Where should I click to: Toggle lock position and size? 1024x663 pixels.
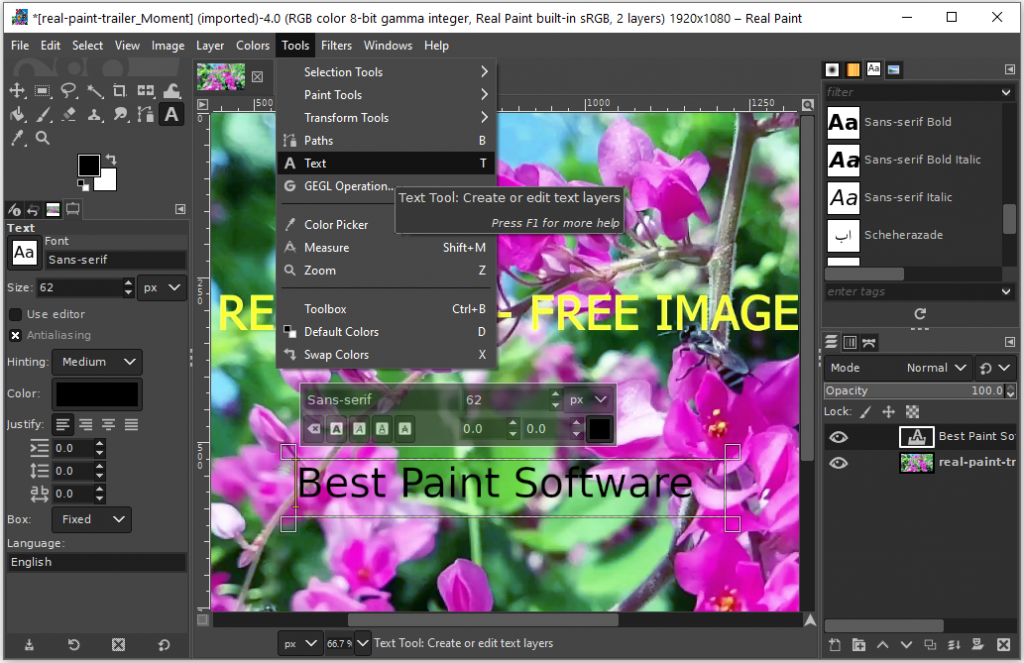tap(888, 412)
